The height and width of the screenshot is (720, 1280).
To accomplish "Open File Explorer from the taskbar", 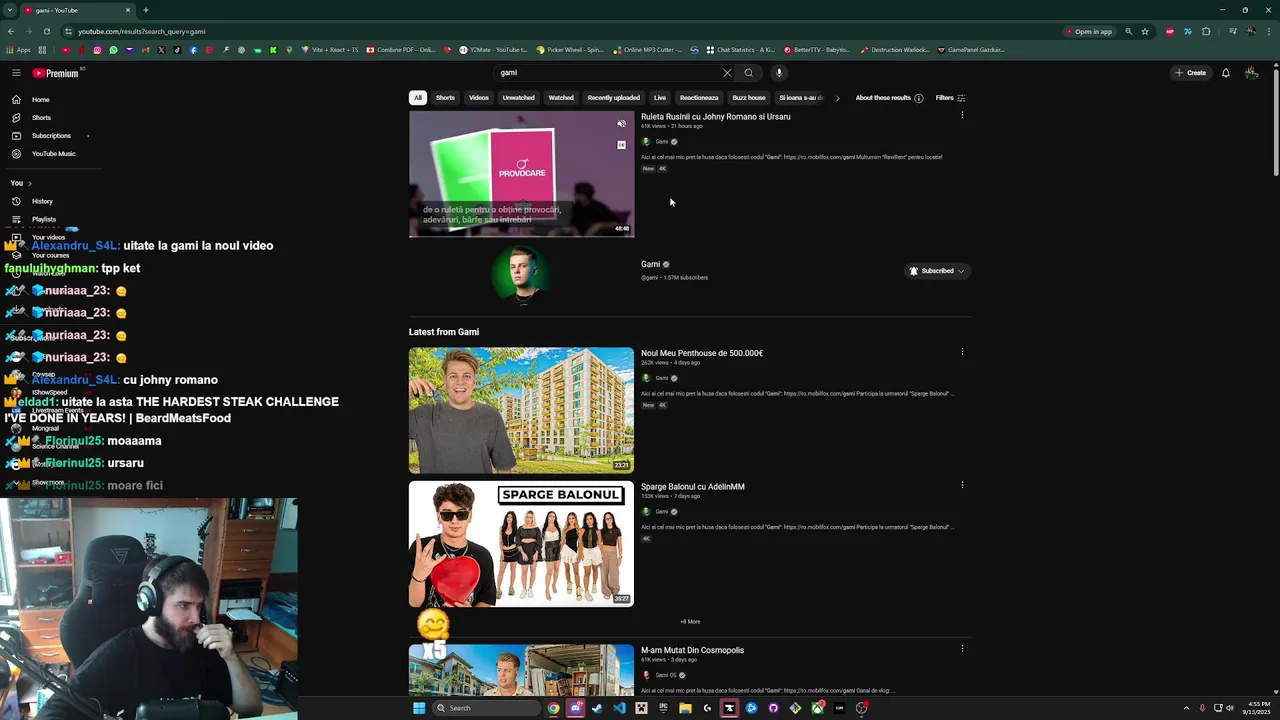I will coord(685,708).
